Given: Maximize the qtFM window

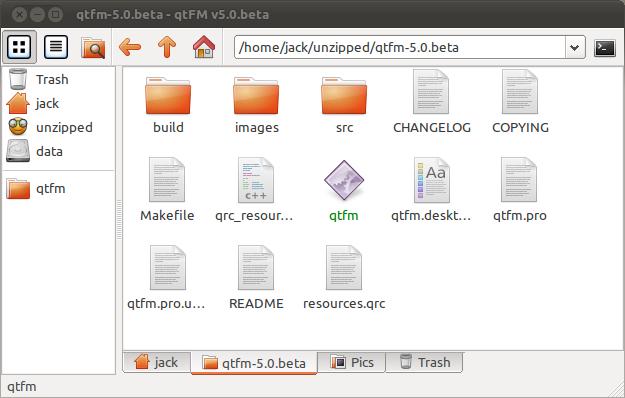Looking at the screenshot, I should click(x=55, y=15).
